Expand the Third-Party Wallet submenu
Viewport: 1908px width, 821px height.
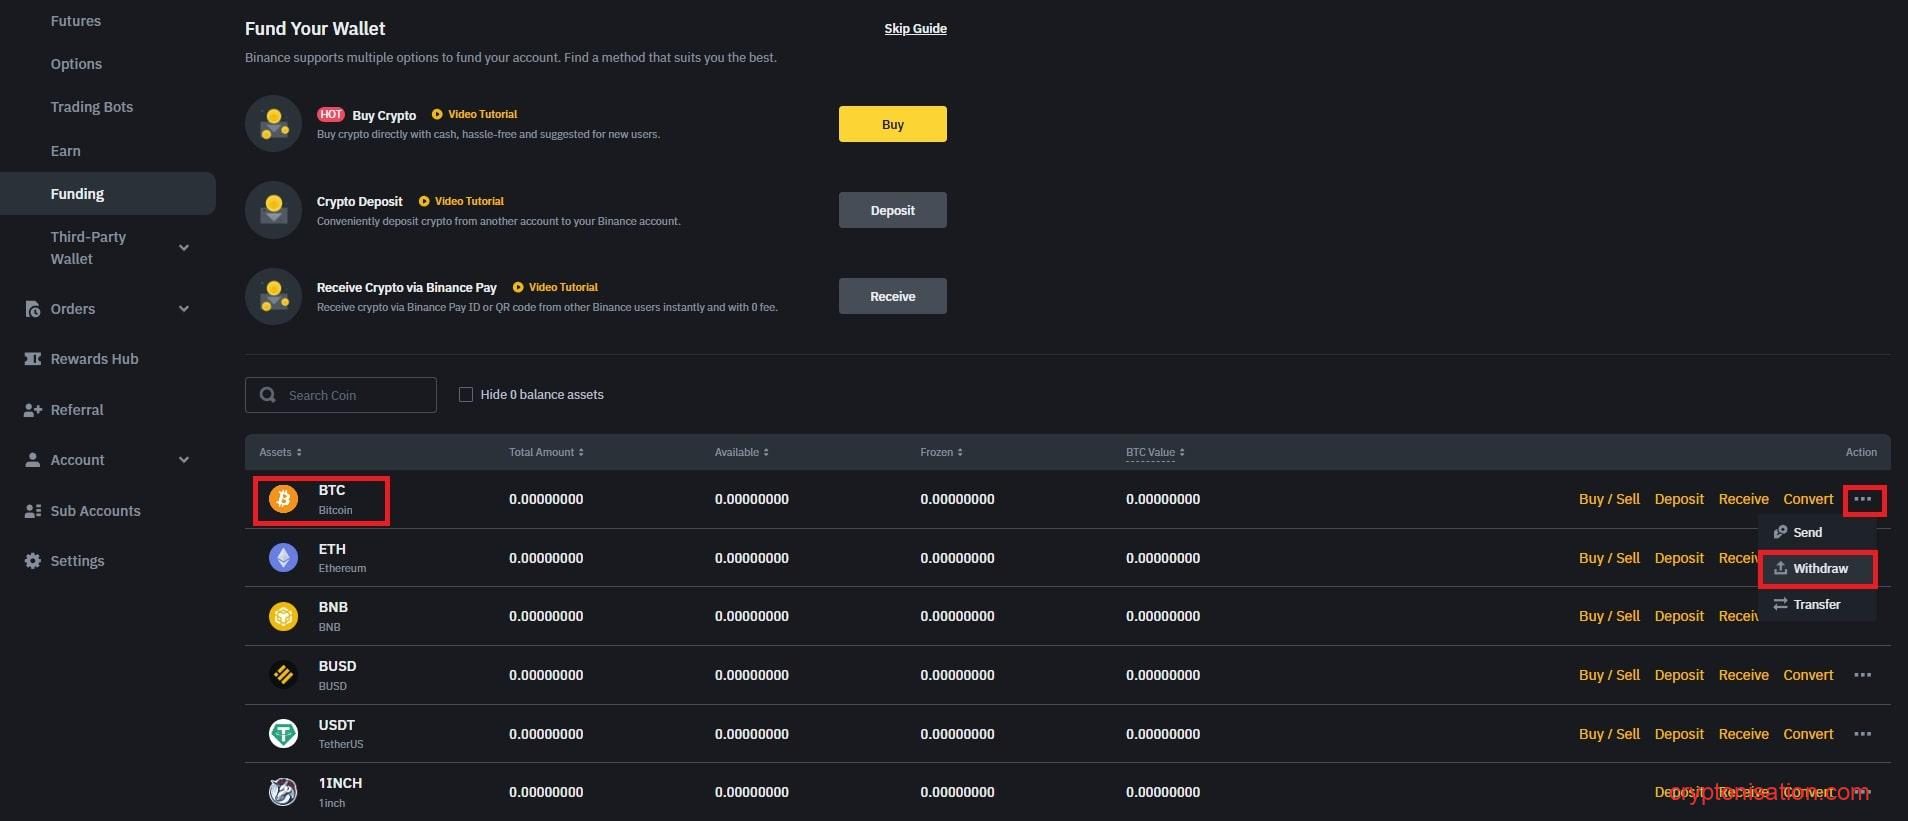183,248
